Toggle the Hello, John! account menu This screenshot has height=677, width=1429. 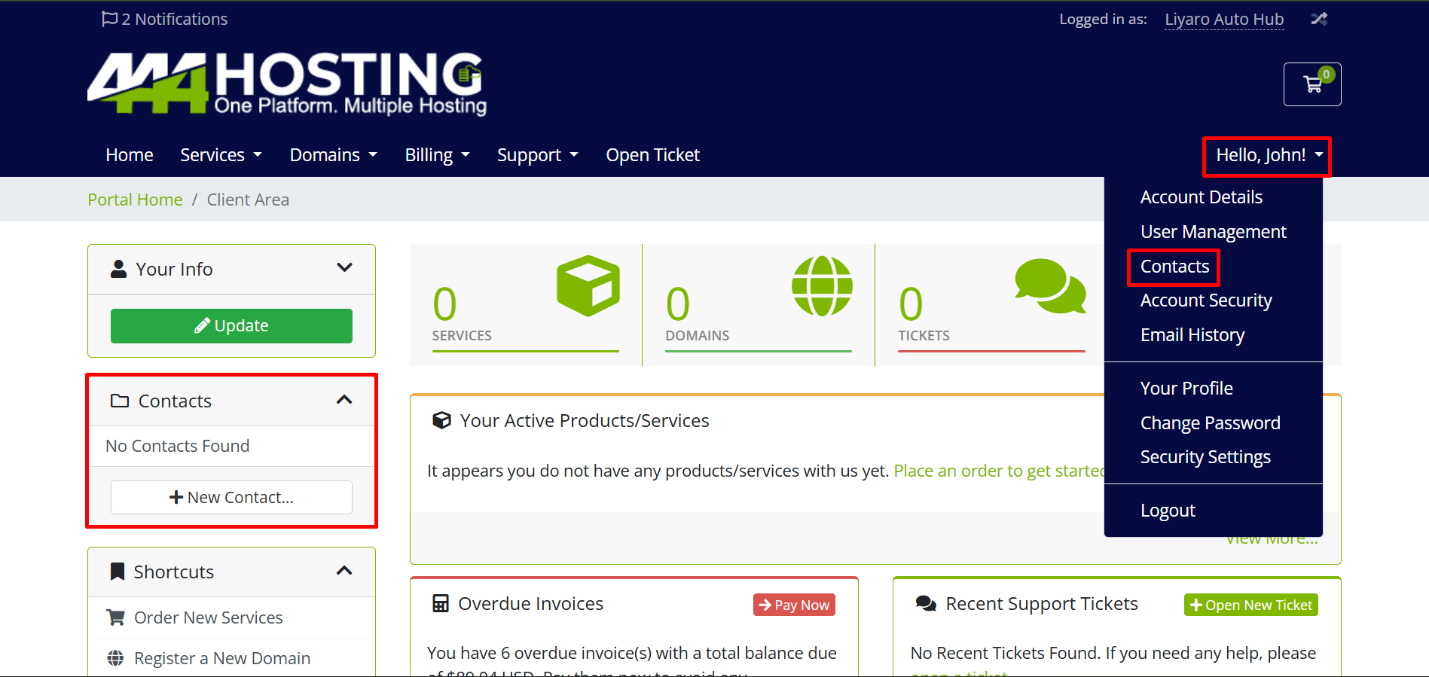1267,155
